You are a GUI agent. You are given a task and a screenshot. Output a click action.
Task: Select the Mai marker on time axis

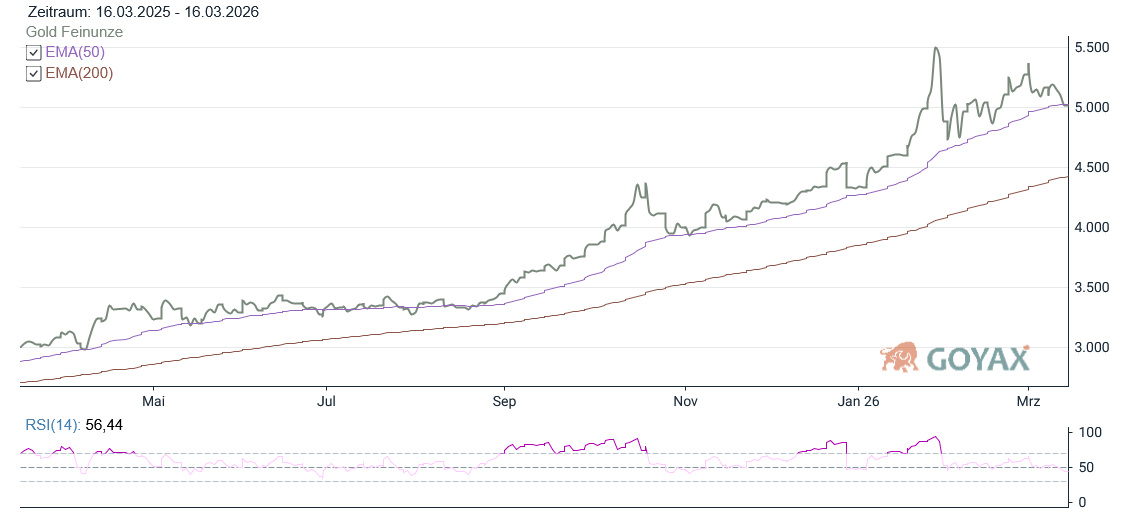tap(154, 401)
